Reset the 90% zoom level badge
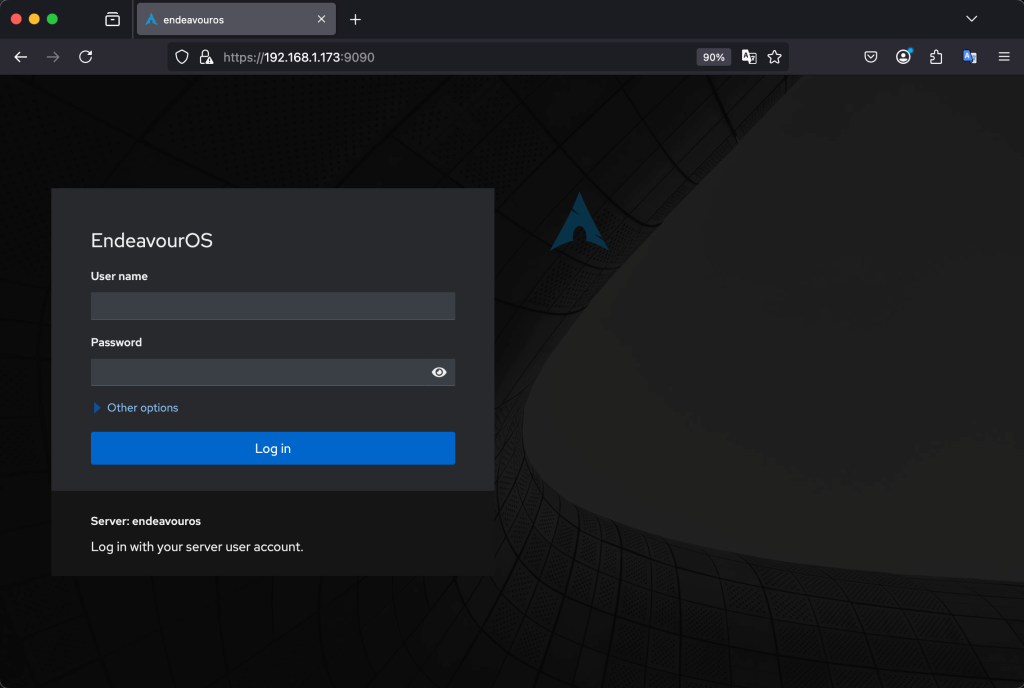The height and width of the screenshot is (688, 1024). tap(713, 57)
